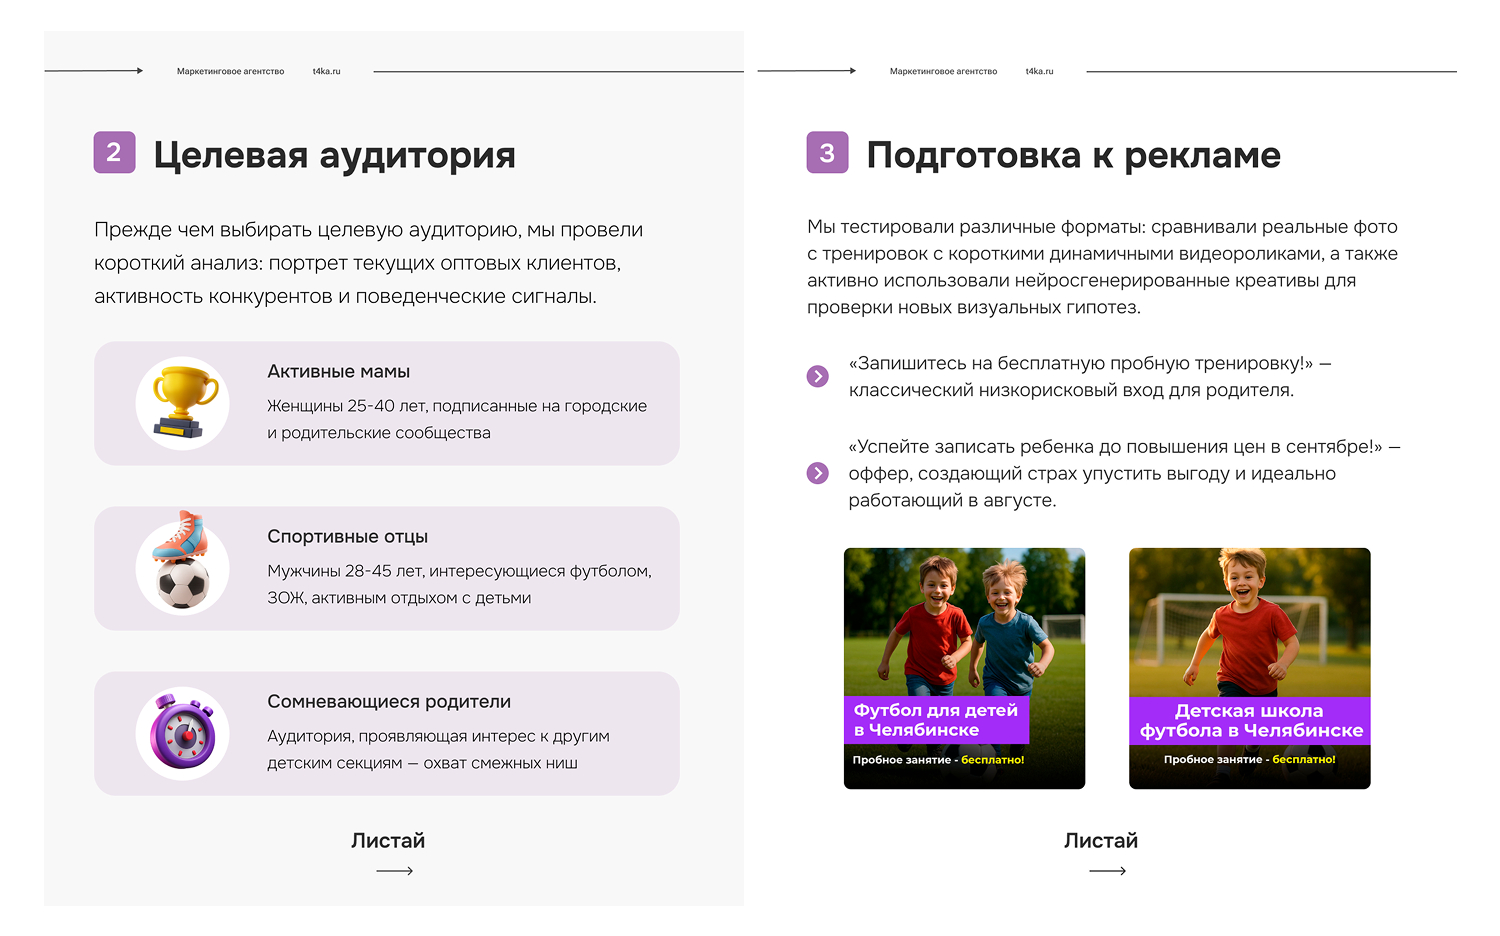Screen dimensions: 1500x936
Task: Click Пробное занятие - бесплатно! on left creative
Action: [x=938, y=760]
